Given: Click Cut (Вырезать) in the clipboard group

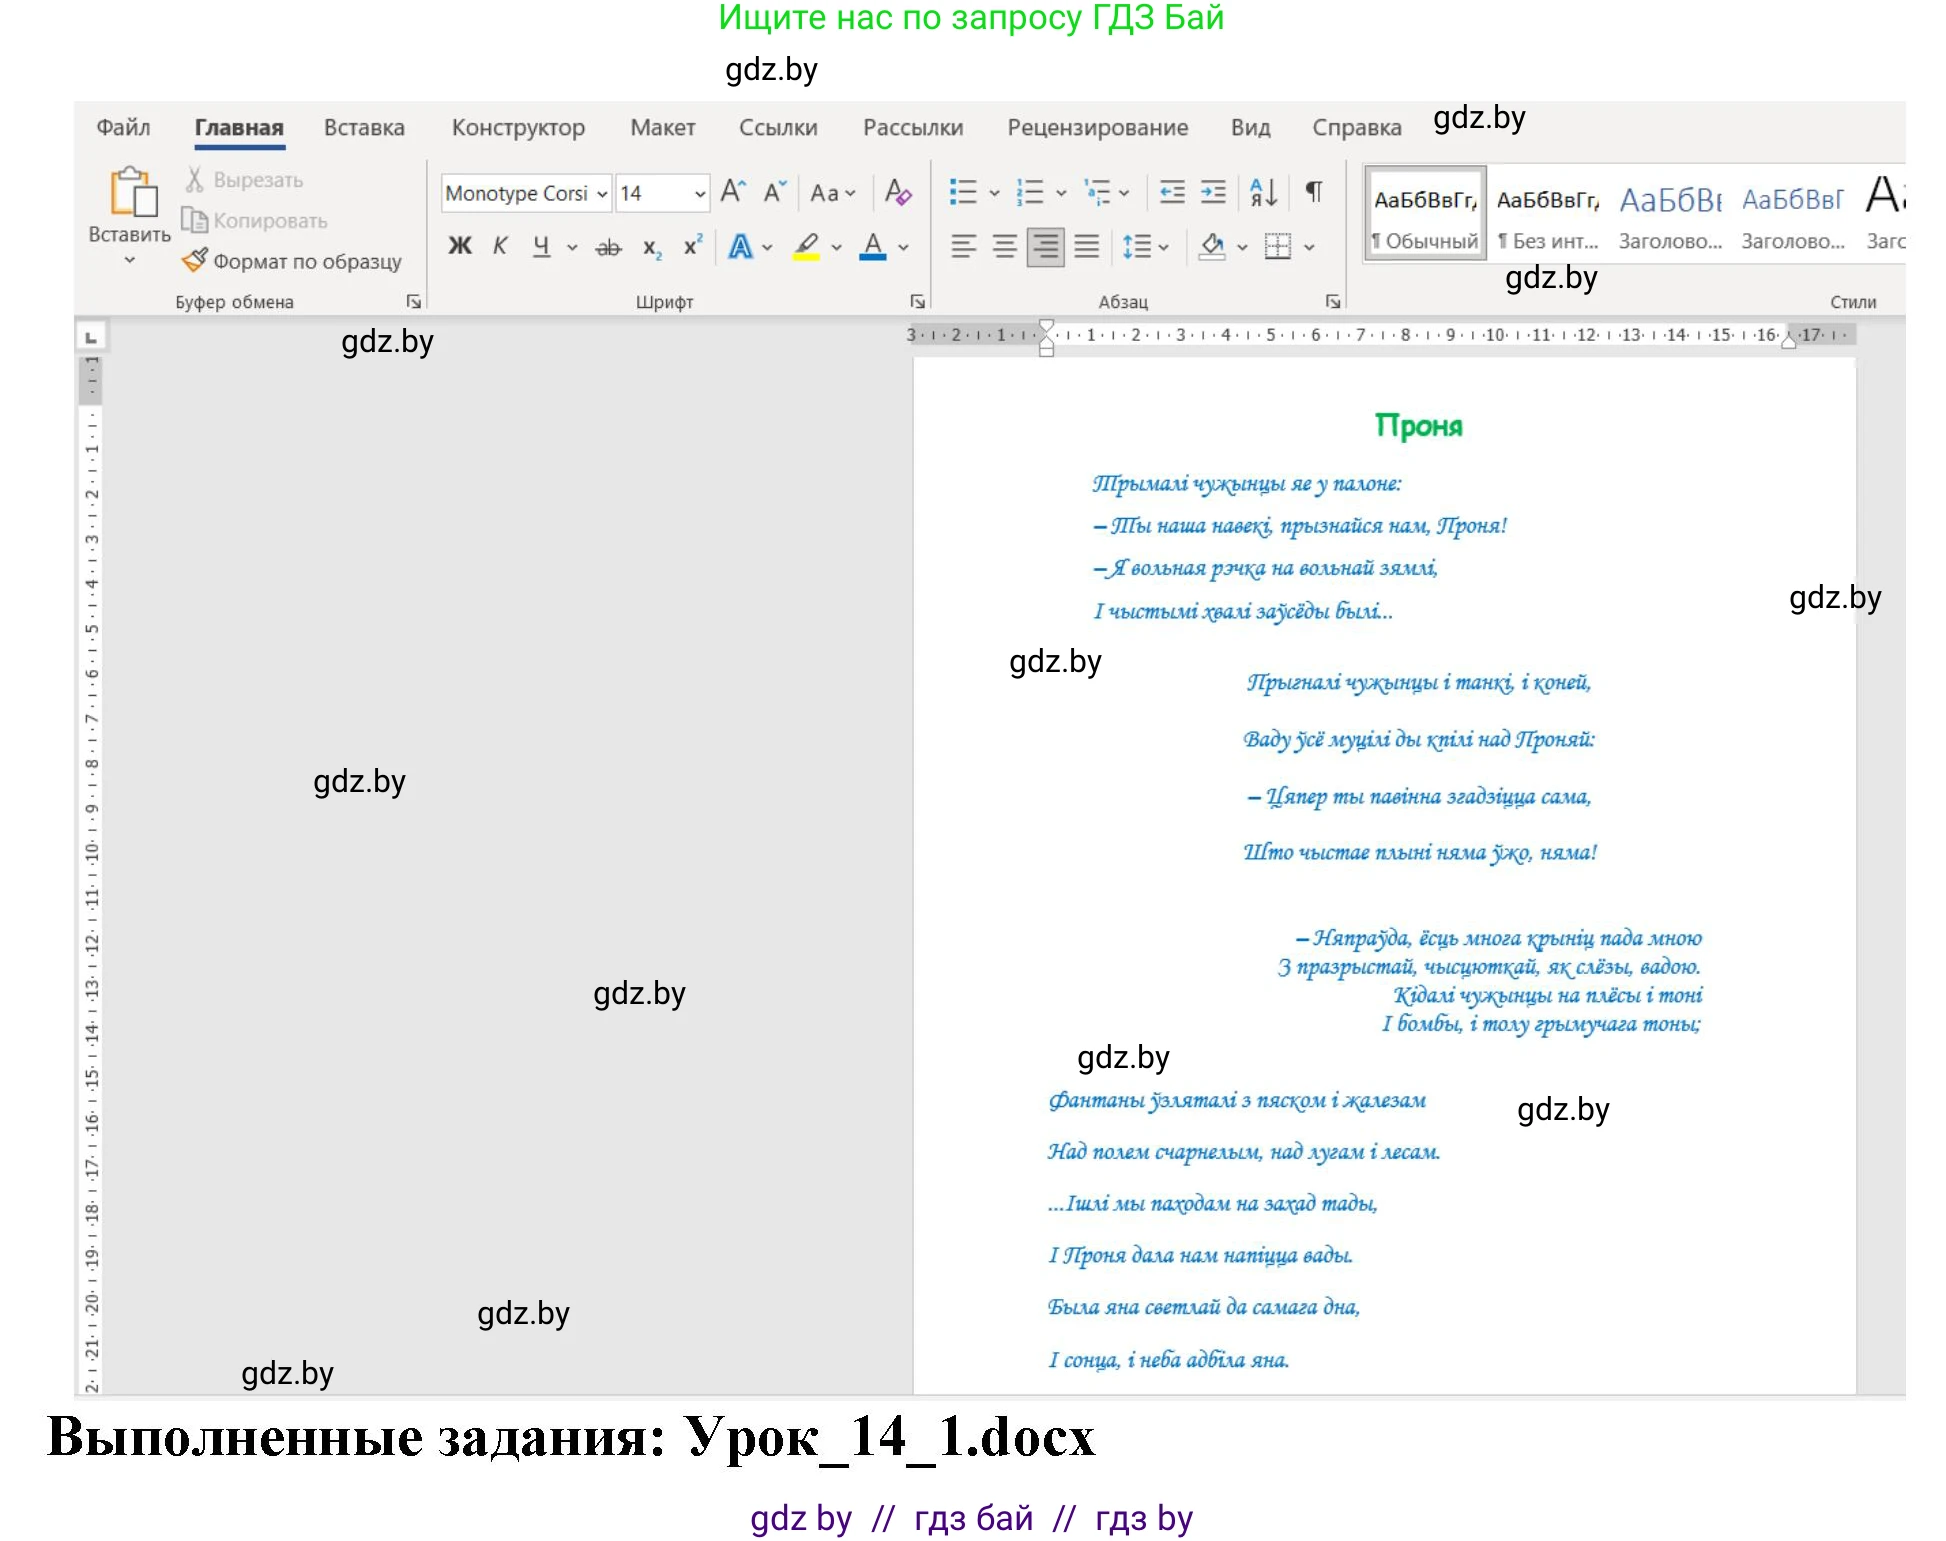Looking at the screenshot, I should 244,180.
